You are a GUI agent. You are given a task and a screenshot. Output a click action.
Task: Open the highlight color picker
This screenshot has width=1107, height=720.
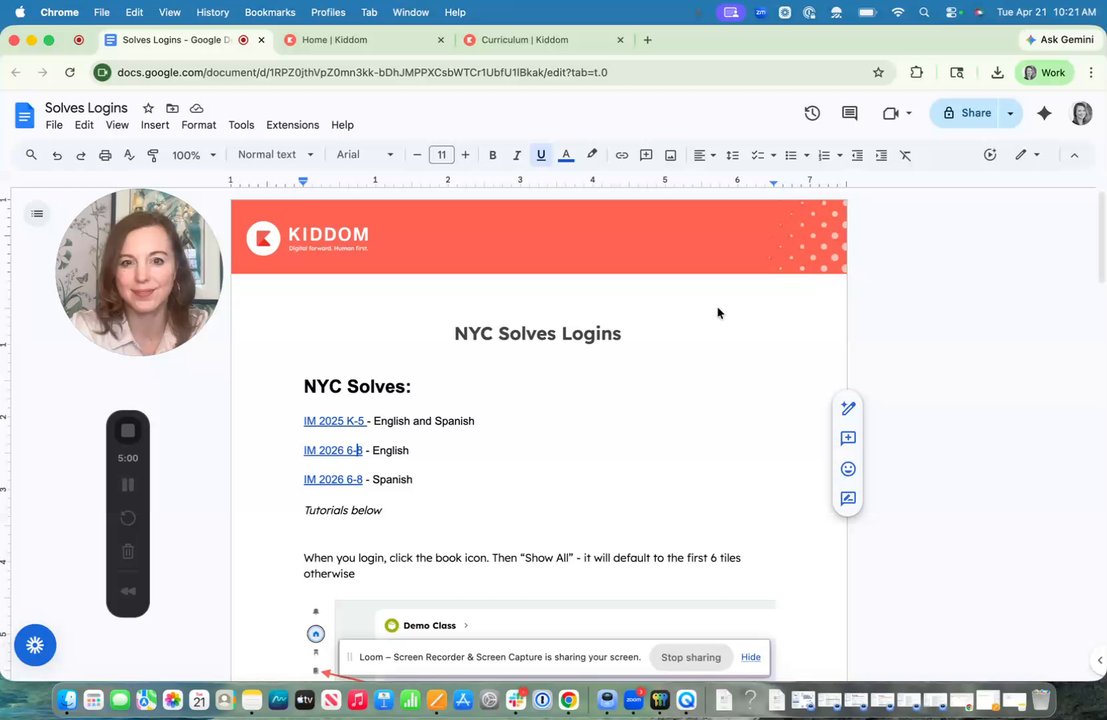(592, 155)
